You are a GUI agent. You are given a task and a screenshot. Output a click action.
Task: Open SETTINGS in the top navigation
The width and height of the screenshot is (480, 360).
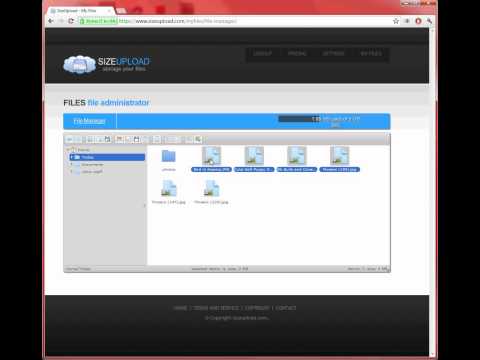point(333,53)
